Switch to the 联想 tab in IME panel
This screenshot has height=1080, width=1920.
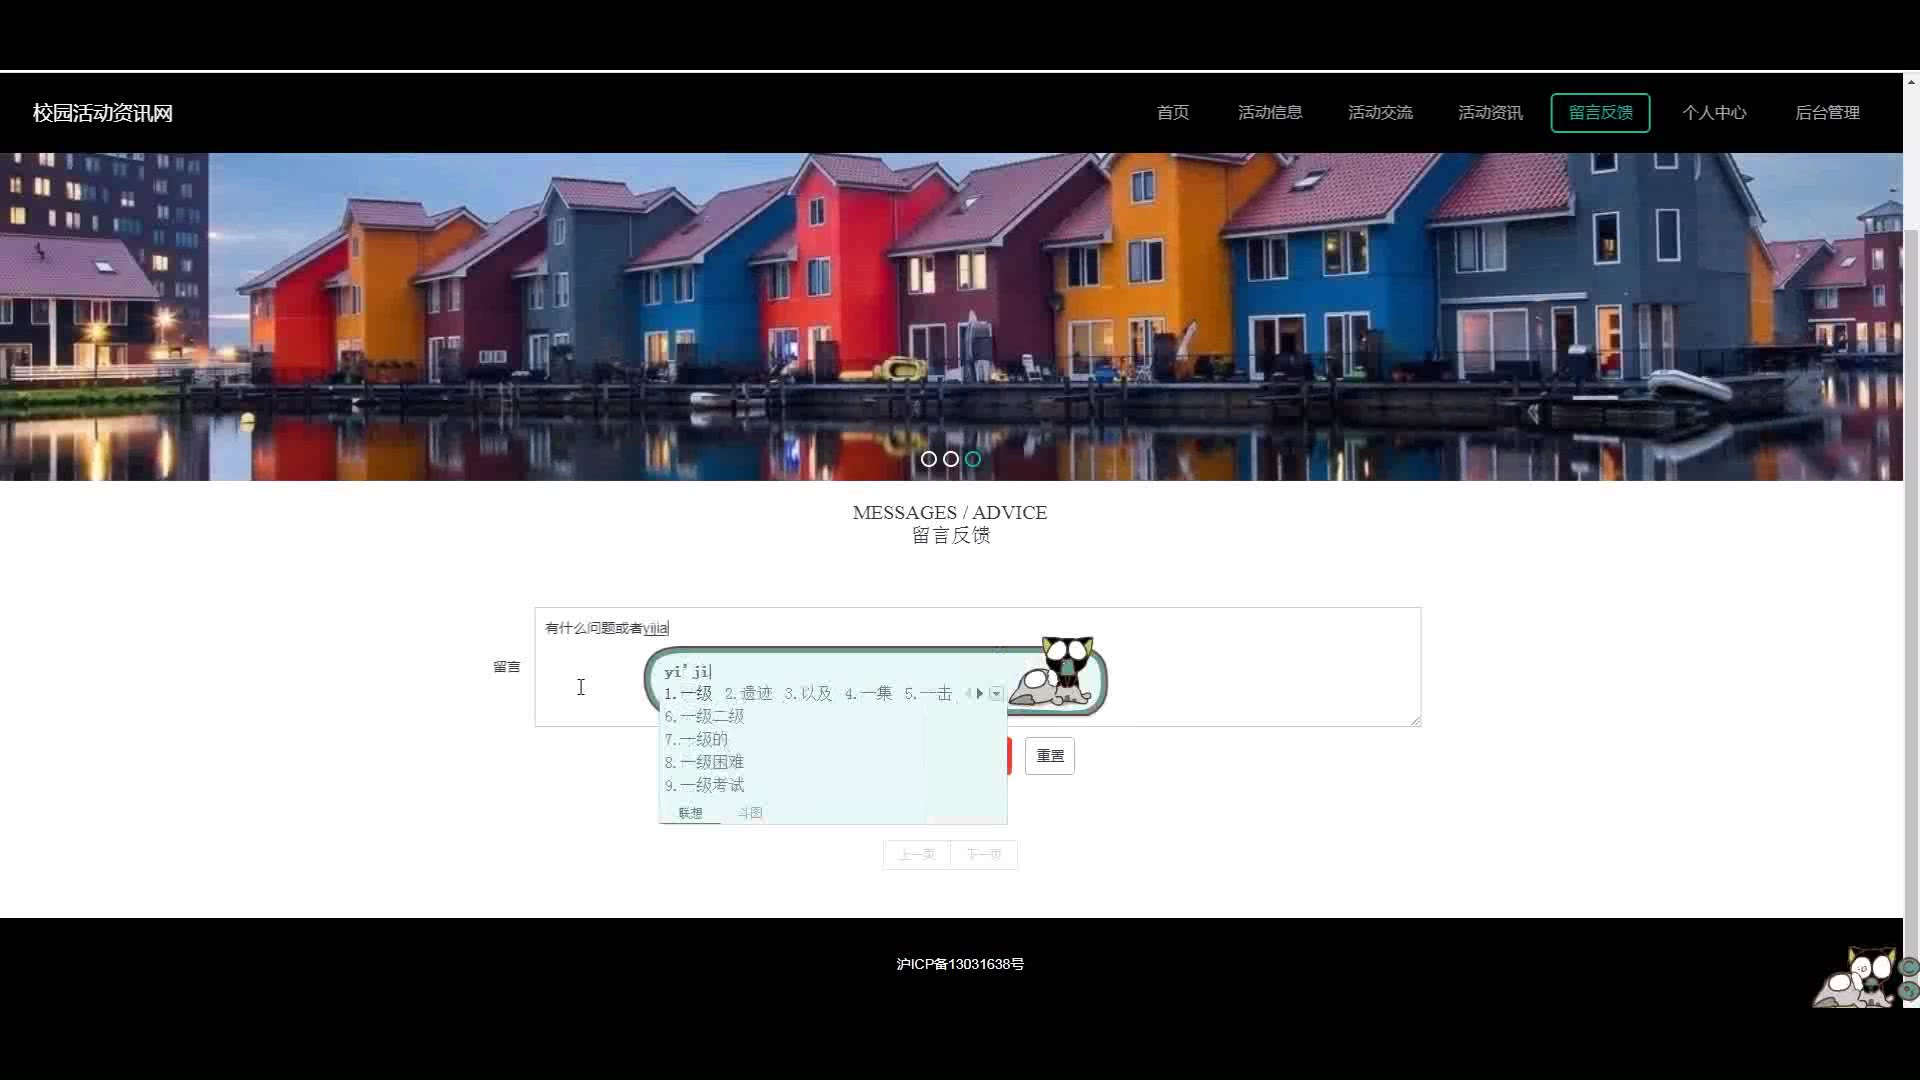pos(690,813)
